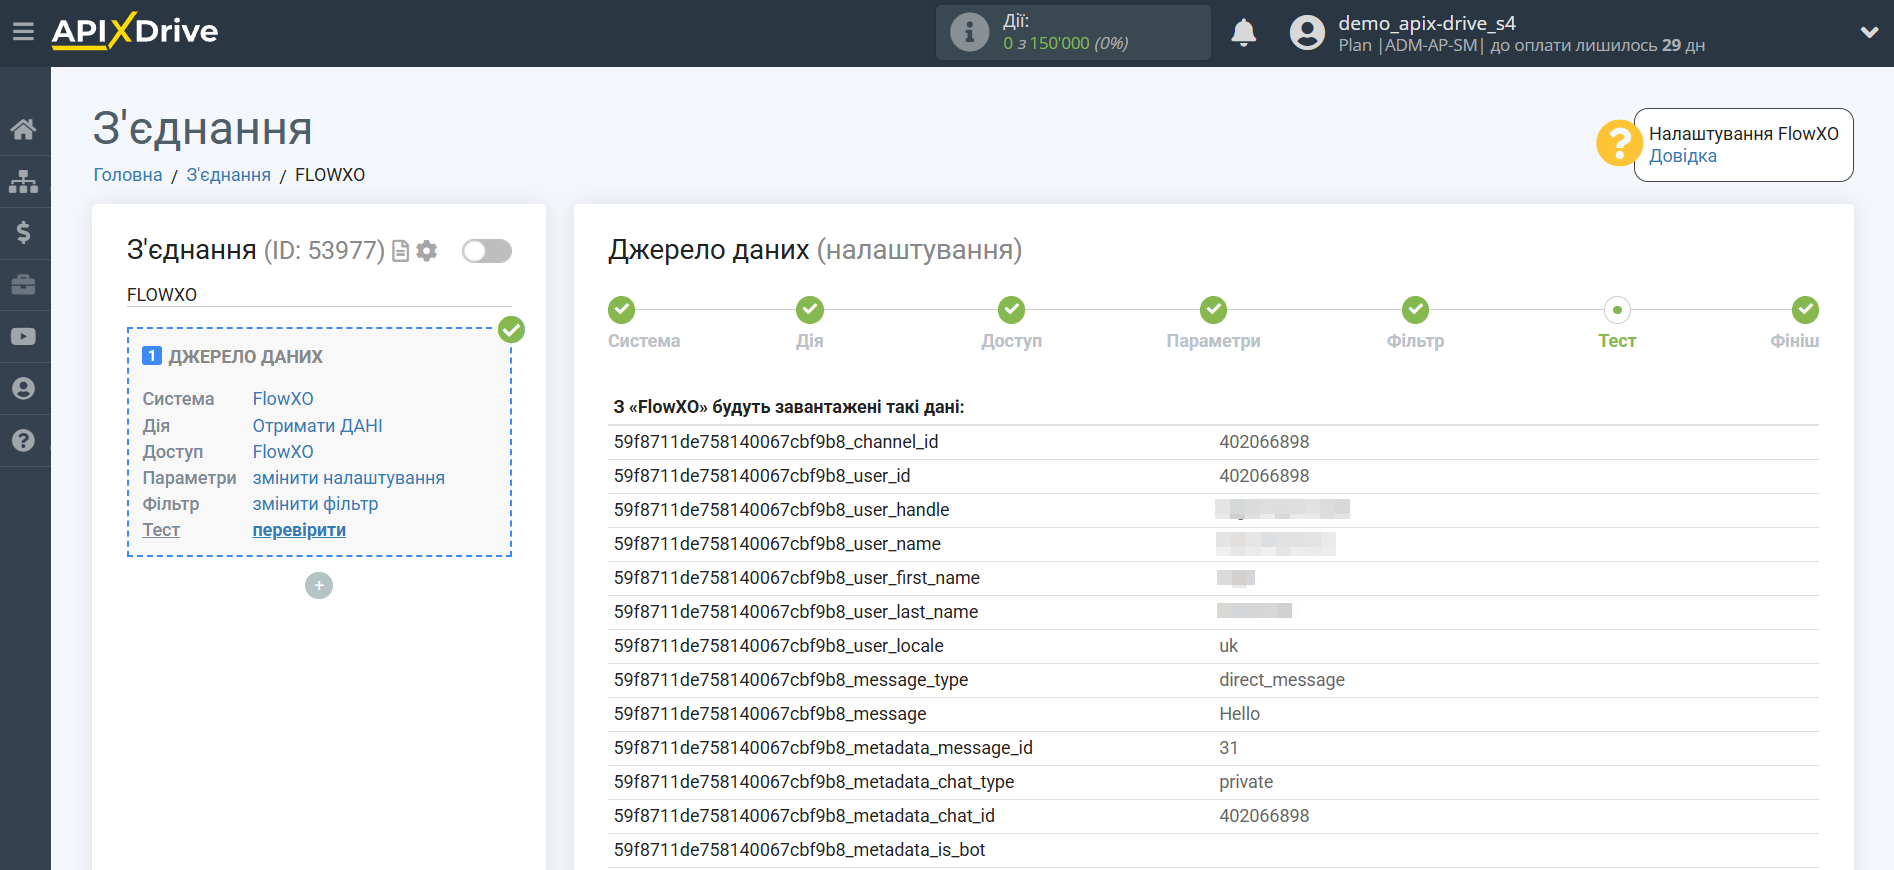Click the ApiX-Drive logo
Image resolution: width=1894 pixels, height=870 pixels.
click(135, 31)
